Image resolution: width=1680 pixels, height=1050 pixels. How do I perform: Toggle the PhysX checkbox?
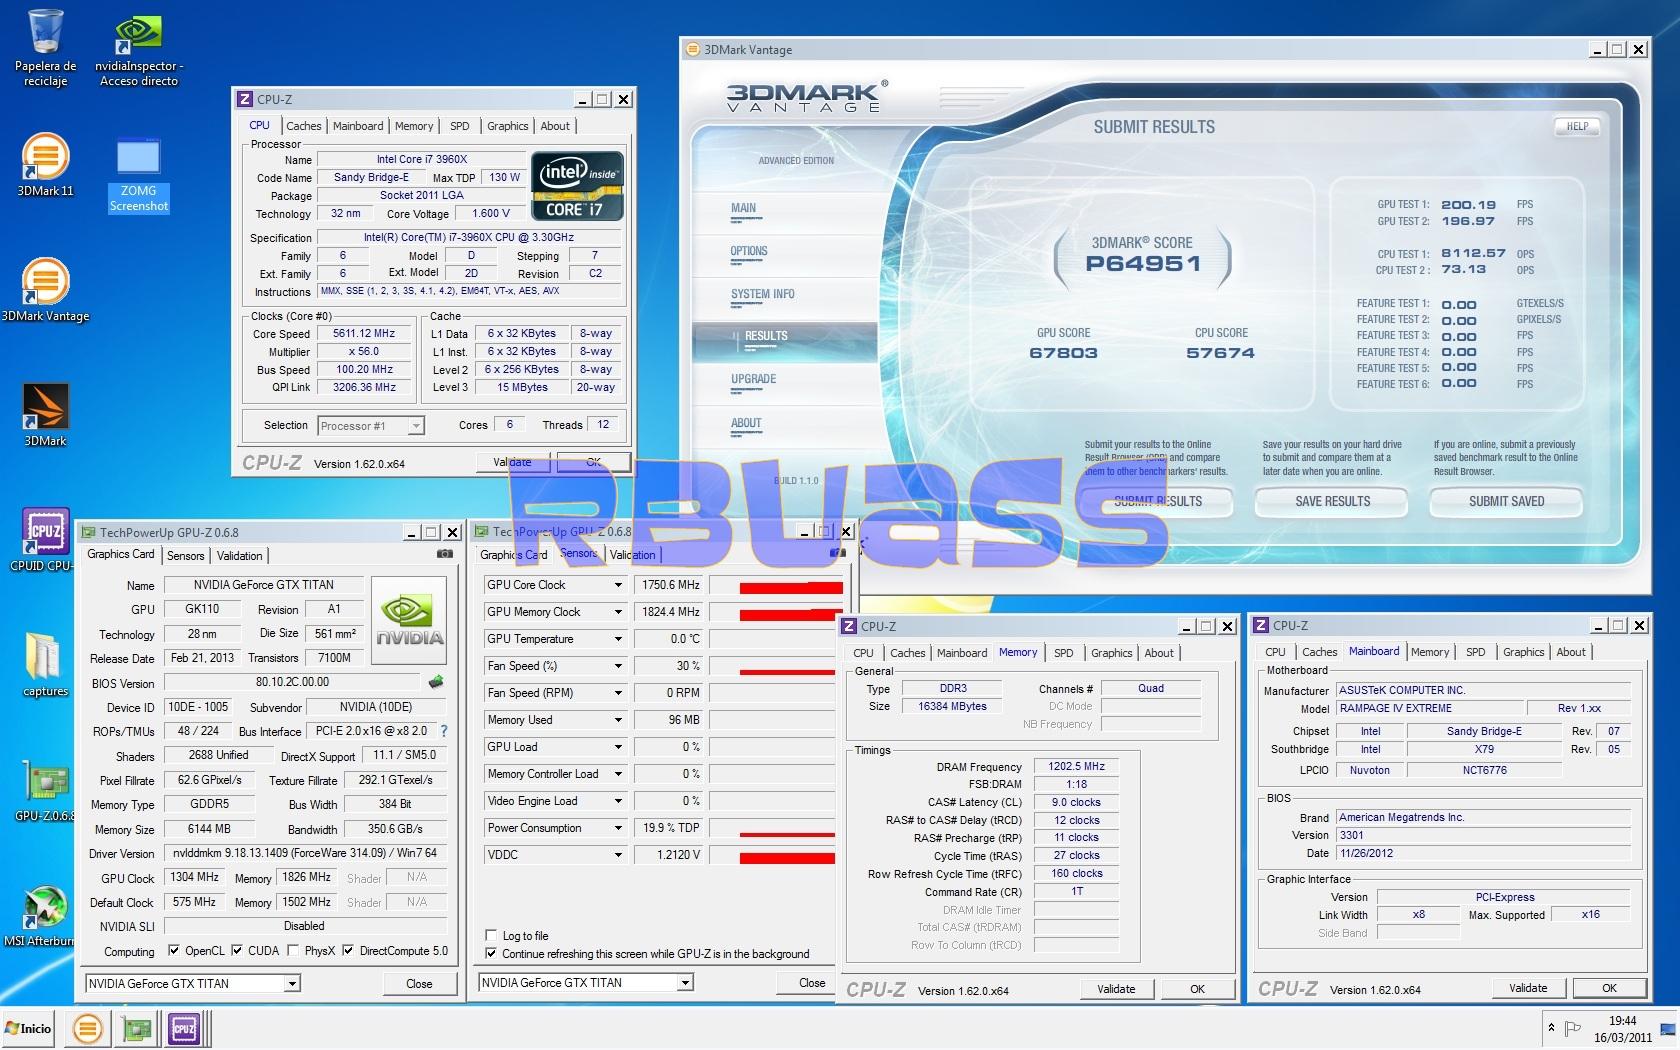point(293,951)
